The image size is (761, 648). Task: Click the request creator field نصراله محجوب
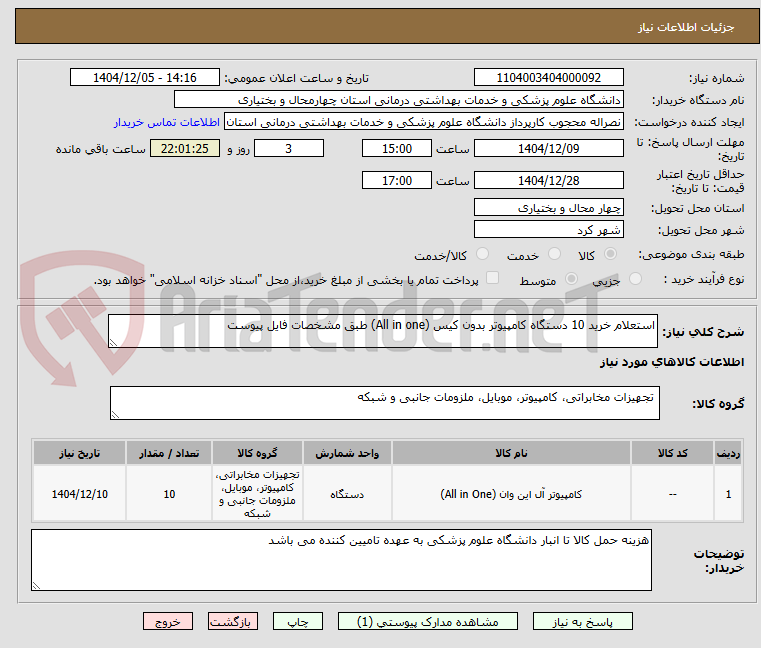pyautogui.click(x=424, y=122)
